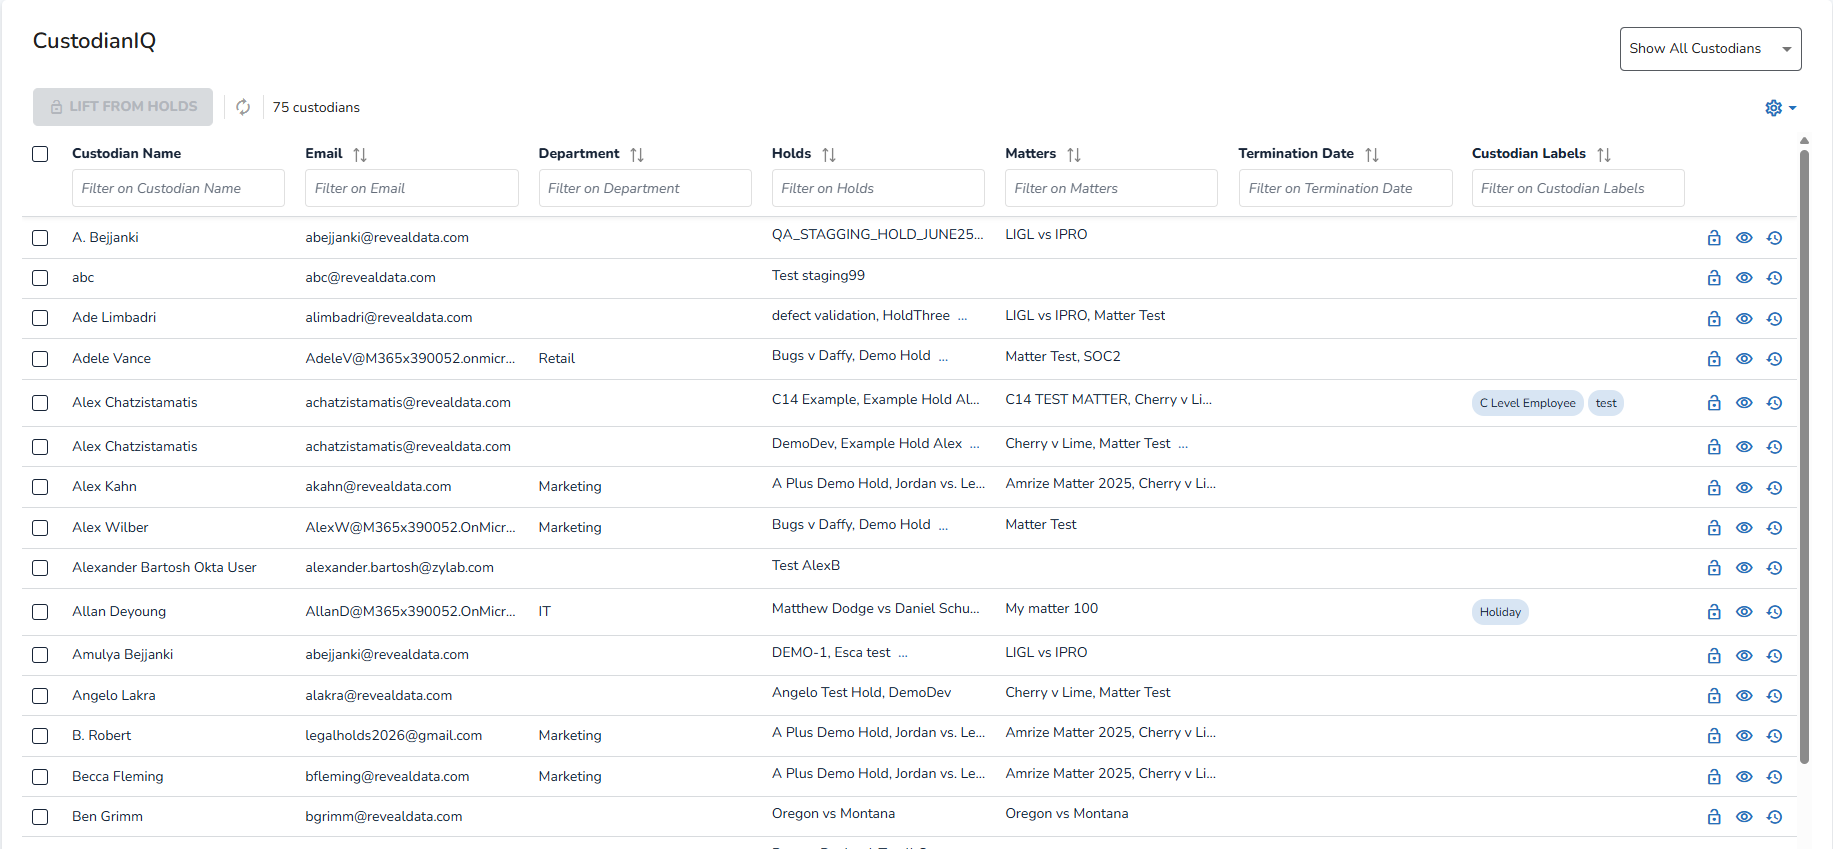Open the Show All Custodians dropdown

[1710, 49]
